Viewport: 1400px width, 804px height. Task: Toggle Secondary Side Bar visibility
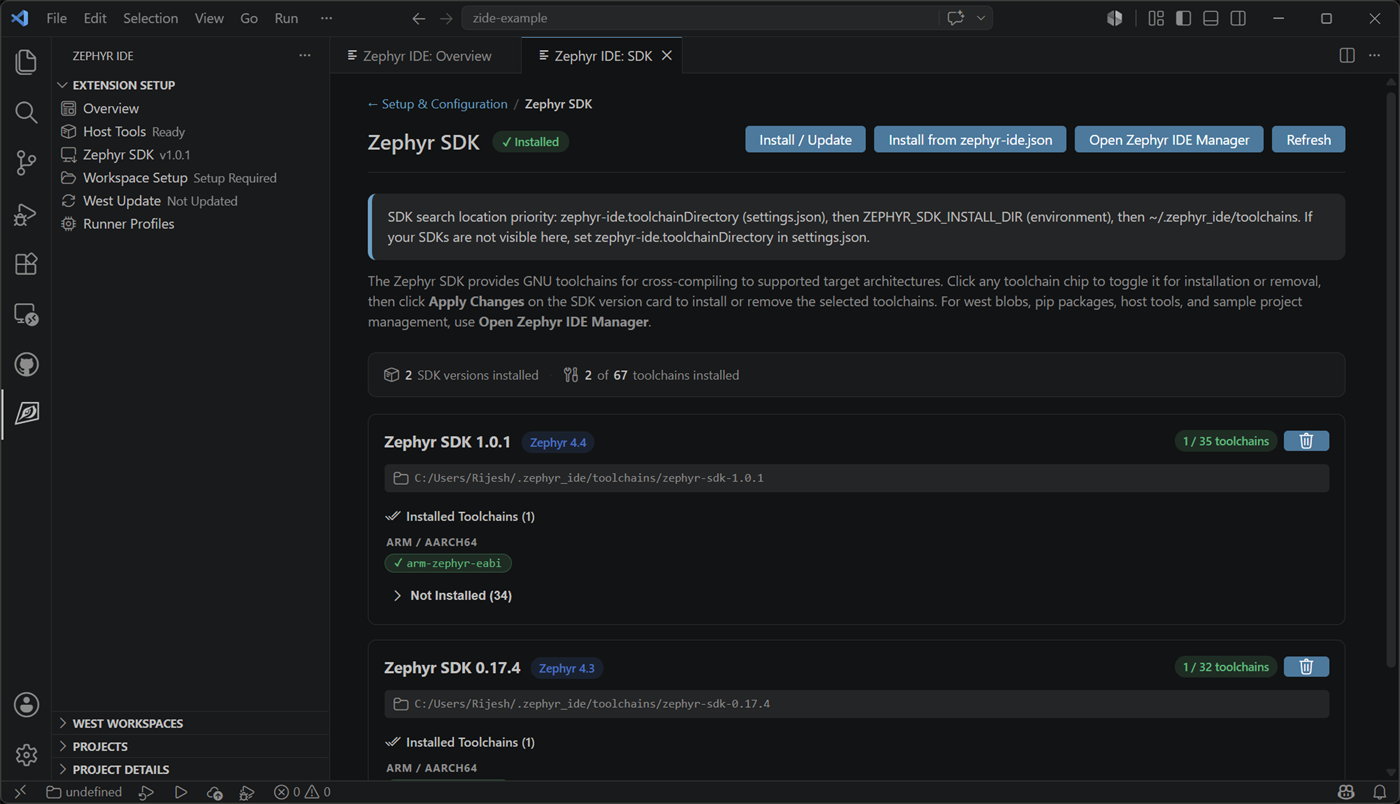click(1238, 18)
